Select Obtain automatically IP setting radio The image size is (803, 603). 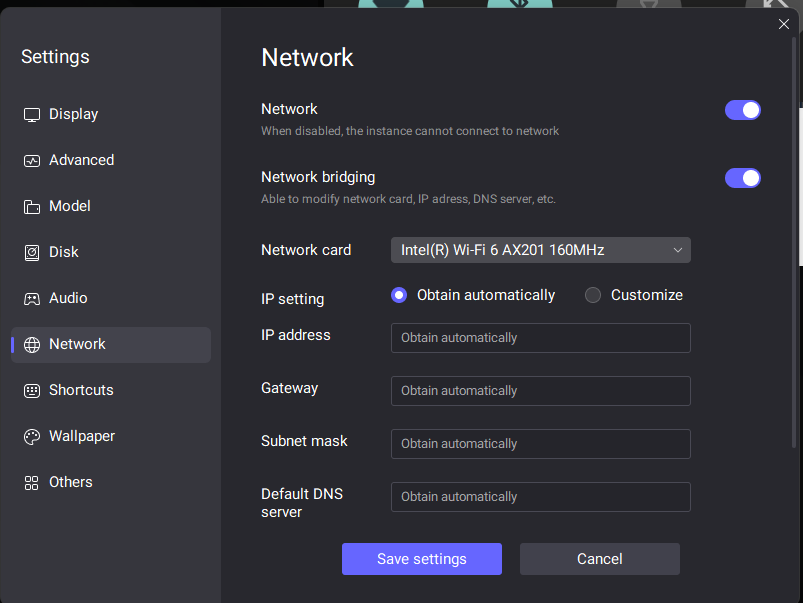[x=399, y=295]
